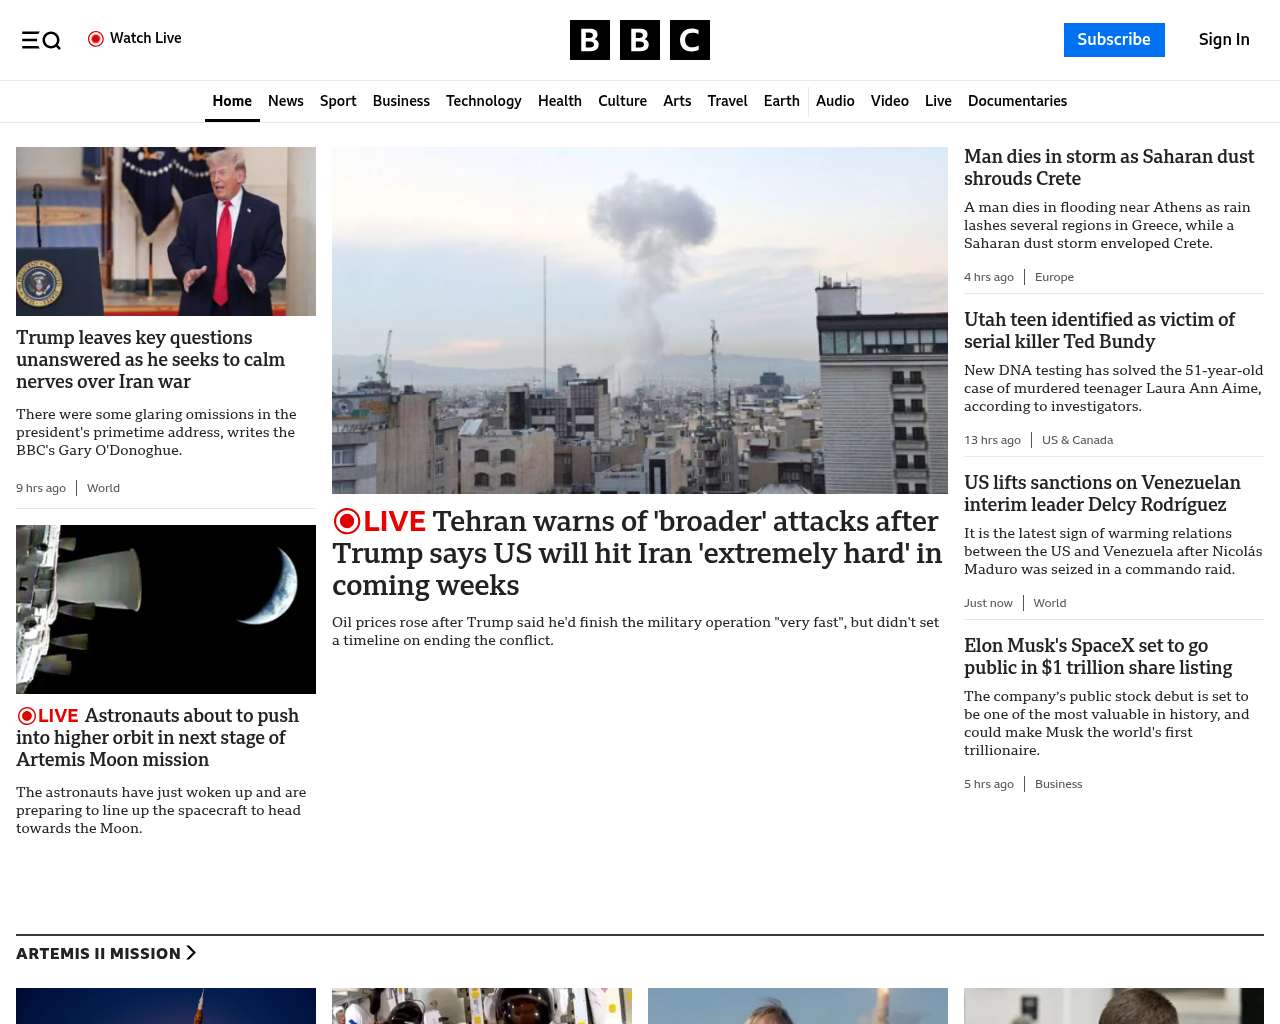1280x1024 pixels.
Task: Click the Business tag under SpaceX story
Action: click(x=1058, y=784)
